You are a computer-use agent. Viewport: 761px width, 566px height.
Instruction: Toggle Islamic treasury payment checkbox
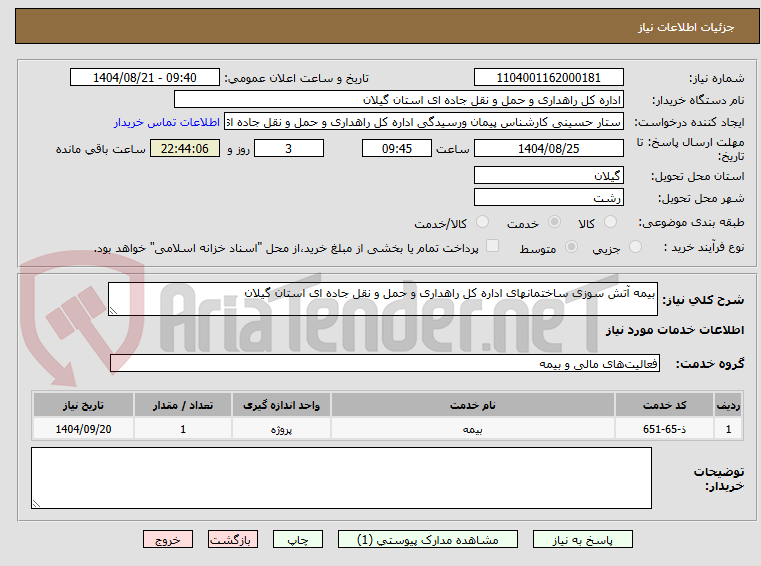(x=492, y=246)
